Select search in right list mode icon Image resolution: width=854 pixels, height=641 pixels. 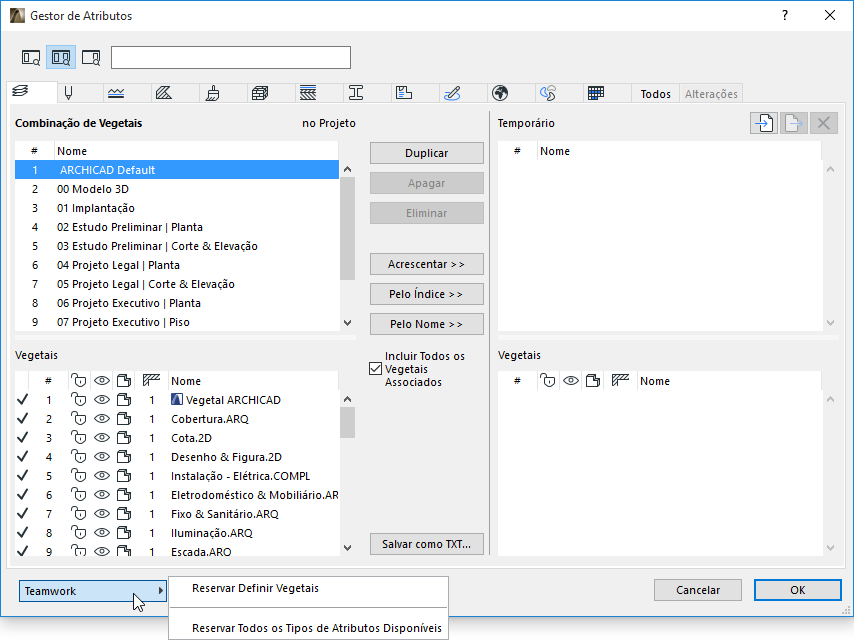(x=91, y=57)
